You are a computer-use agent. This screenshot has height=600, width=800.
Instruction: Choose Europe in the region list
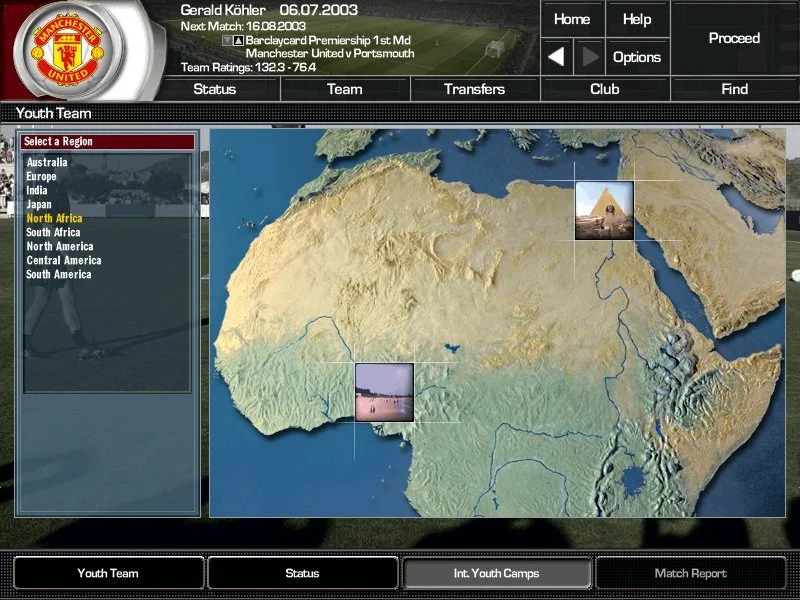coord(42,176)
